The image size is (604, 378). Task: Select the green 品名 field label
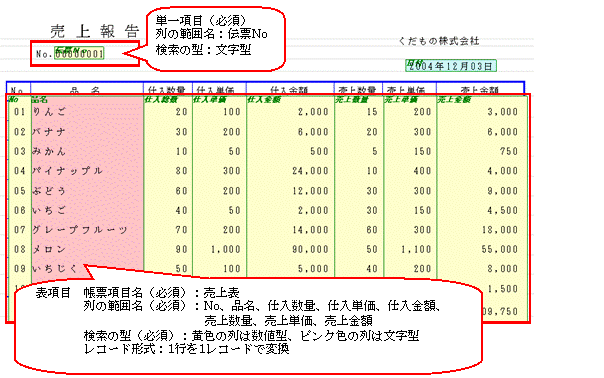39,100
